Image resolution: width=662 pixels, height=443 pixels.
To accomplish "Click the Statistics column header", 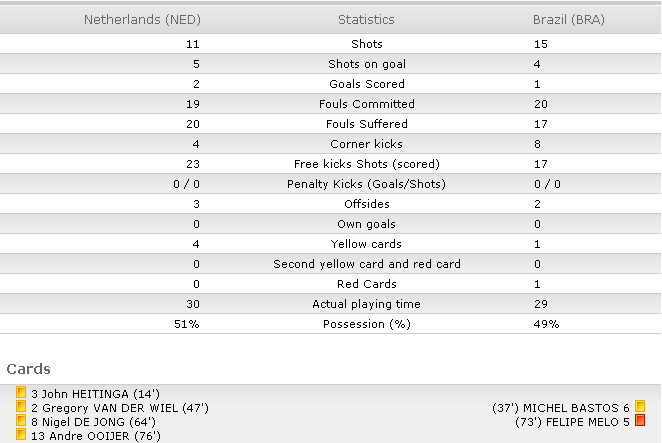I will 366,19.
